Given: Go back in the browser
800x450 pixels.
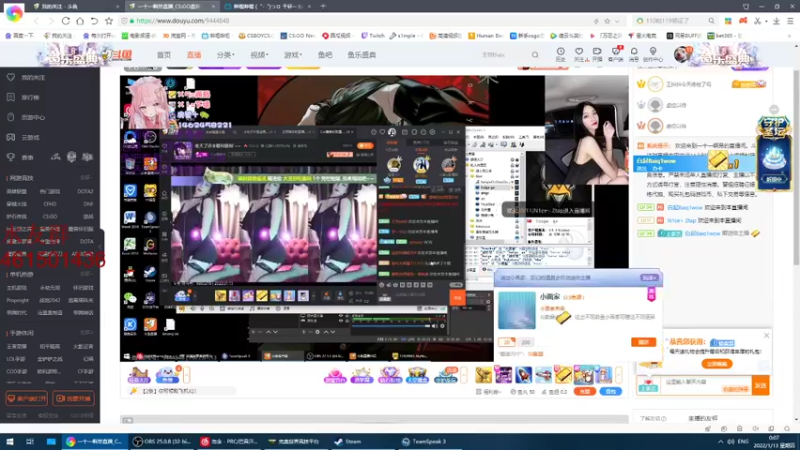Looking at the screenshot, I should [37, 21].
